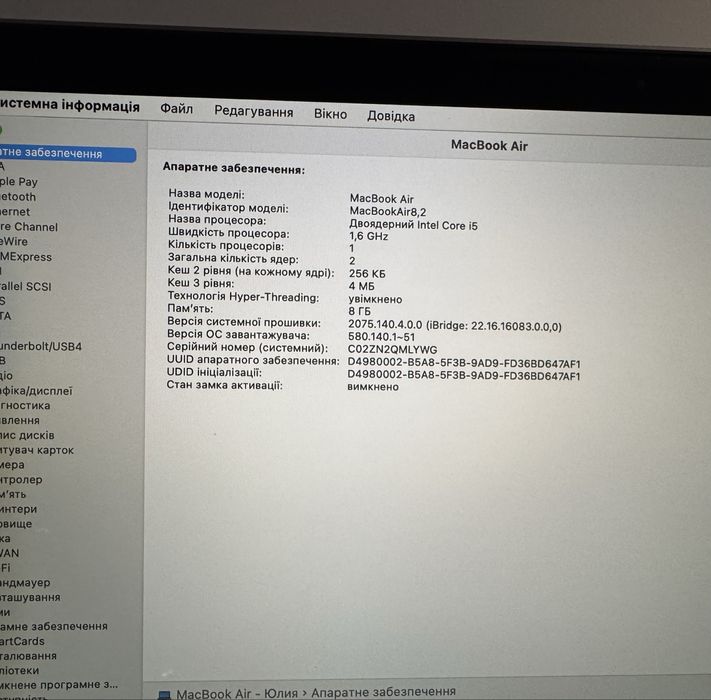Screen dimensions: 711x700
Task: Click the model identifier value MacBookAir8,2
Action: [388, 211]
